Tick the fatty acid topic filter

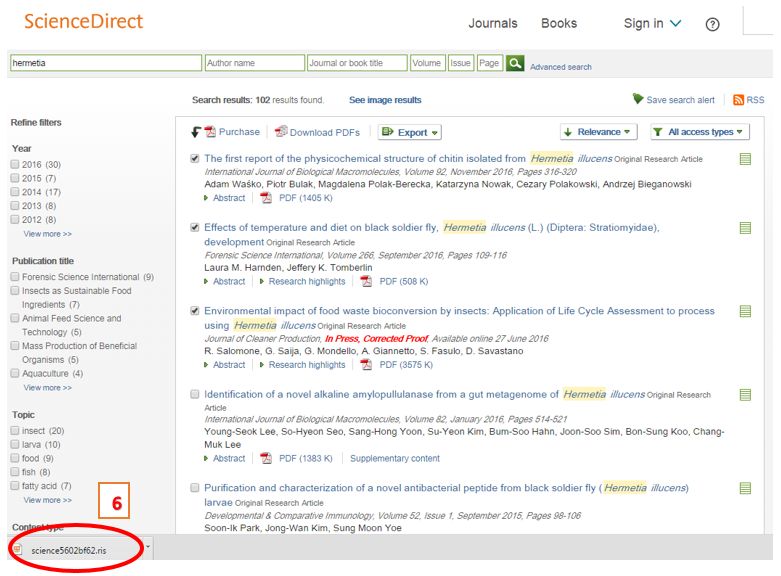15,485
